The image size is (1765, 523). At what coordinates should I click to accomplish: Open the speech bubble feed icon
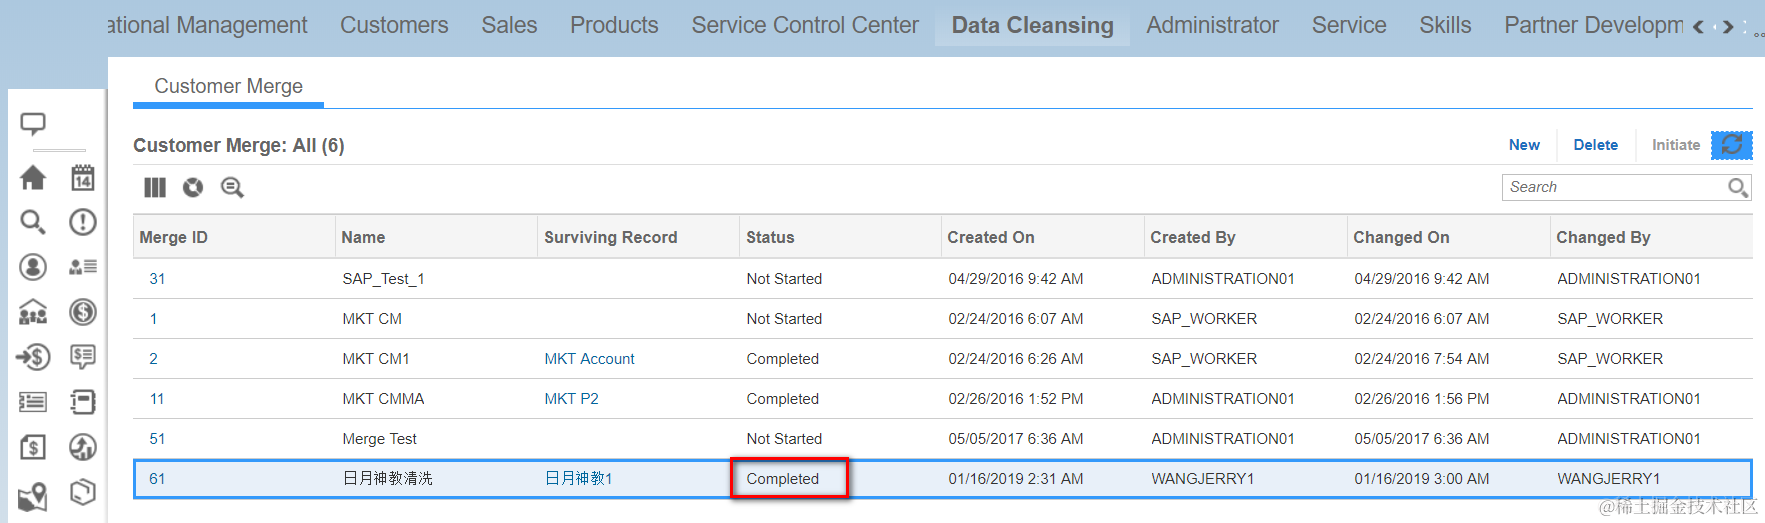pos(33,124)
